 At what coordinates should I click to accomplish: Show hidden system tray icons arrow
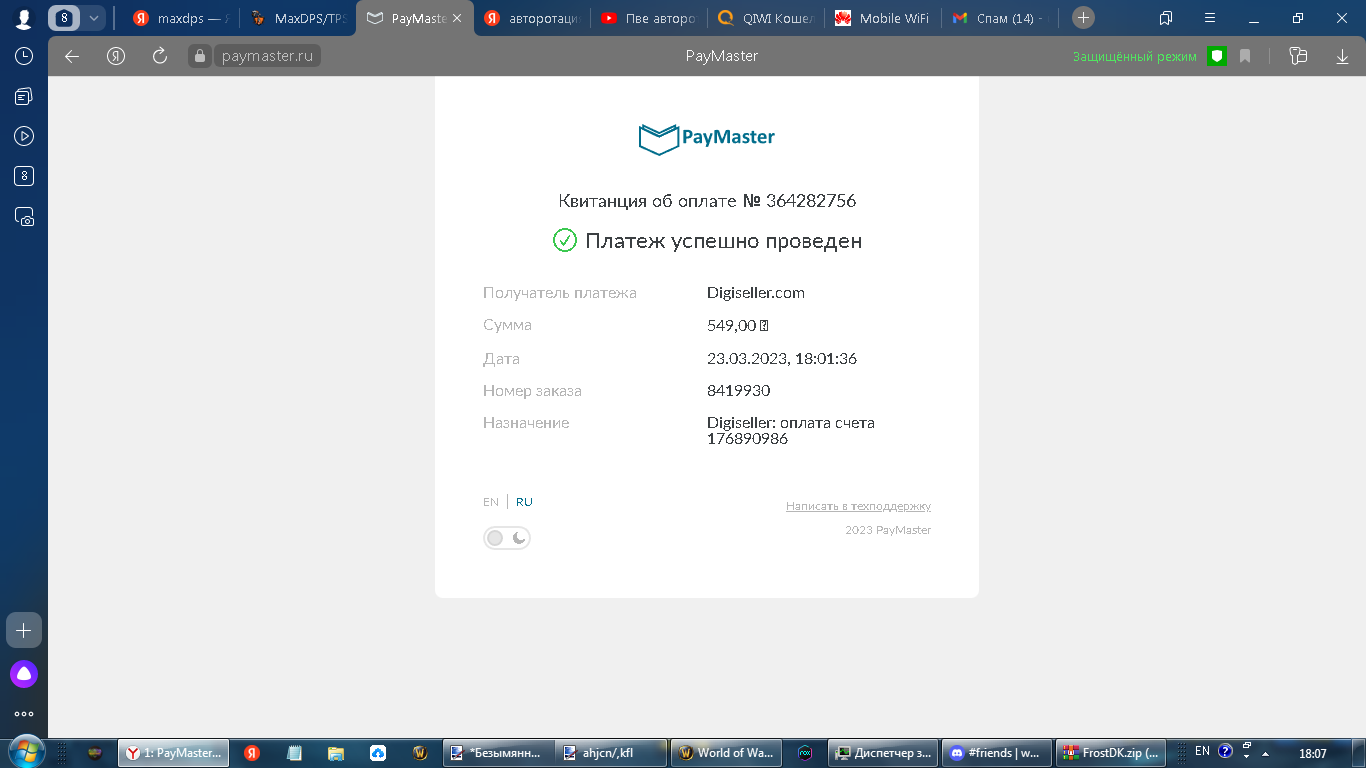[x=1266, y=753]
